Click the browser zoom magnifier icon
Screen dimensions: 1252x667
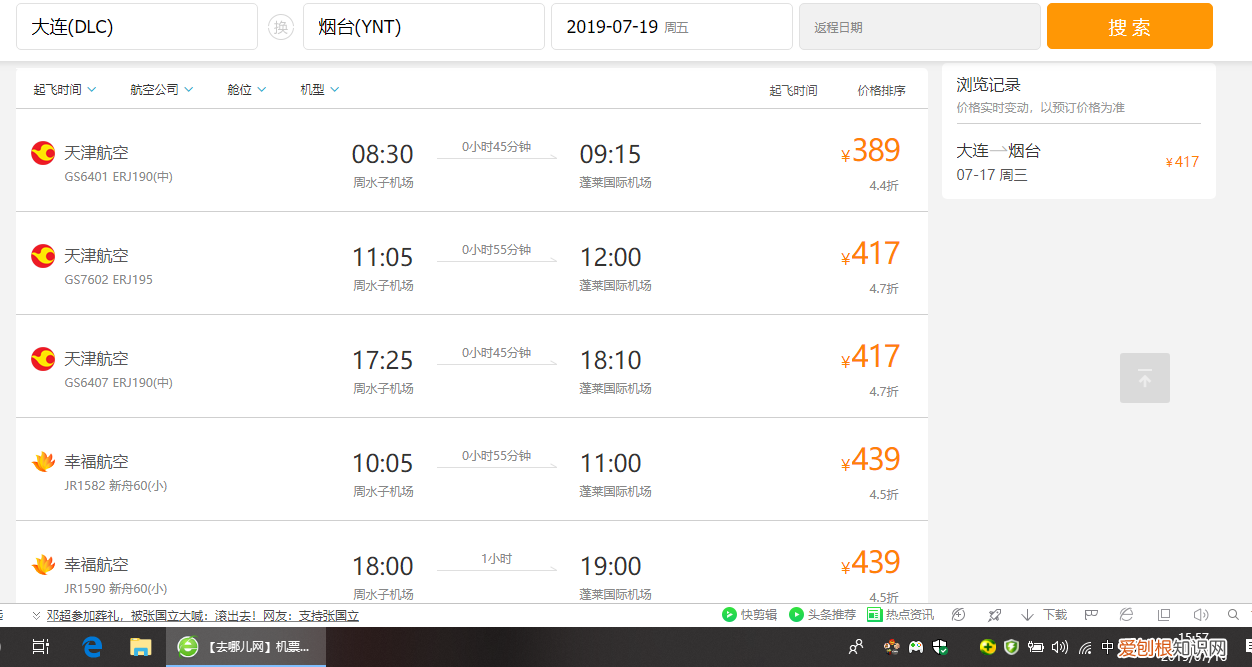pyautogui.click(x=1234, y=615)
